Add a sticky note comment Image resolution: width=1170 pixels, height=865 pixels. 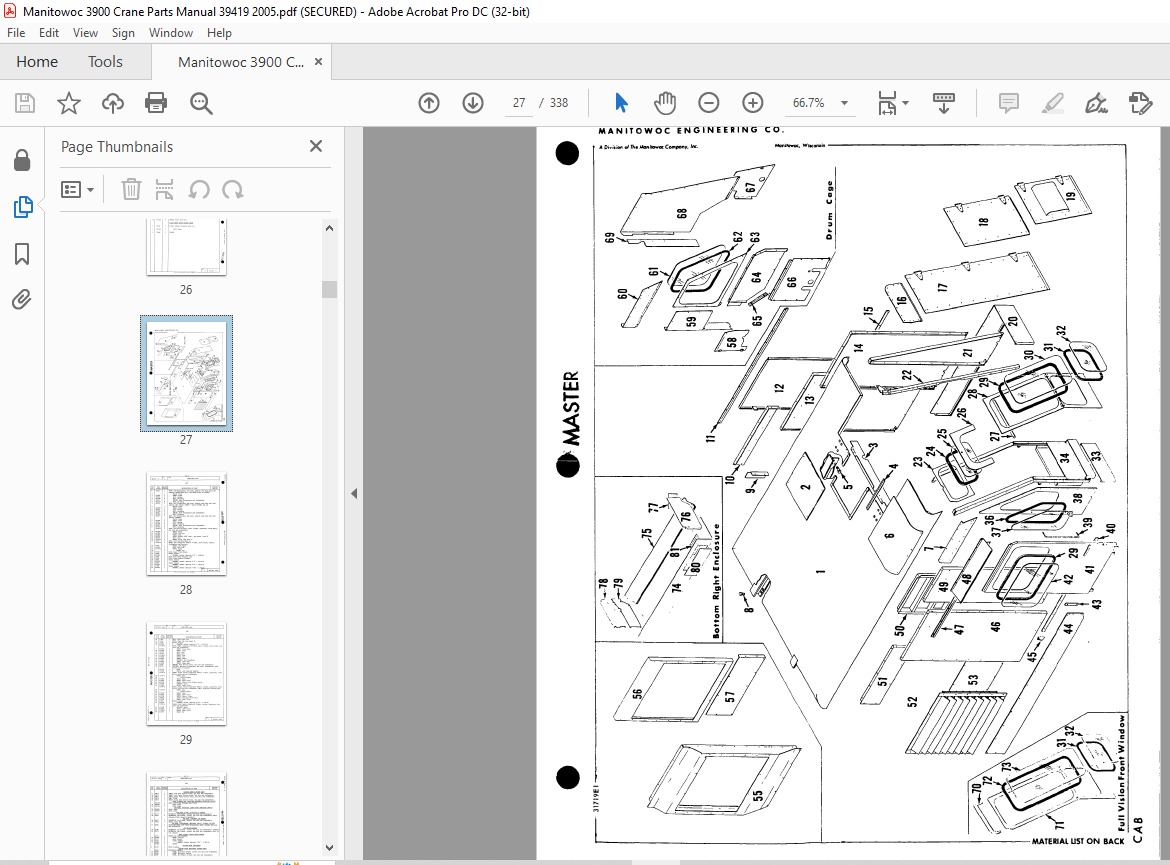tap(1008, 103)
